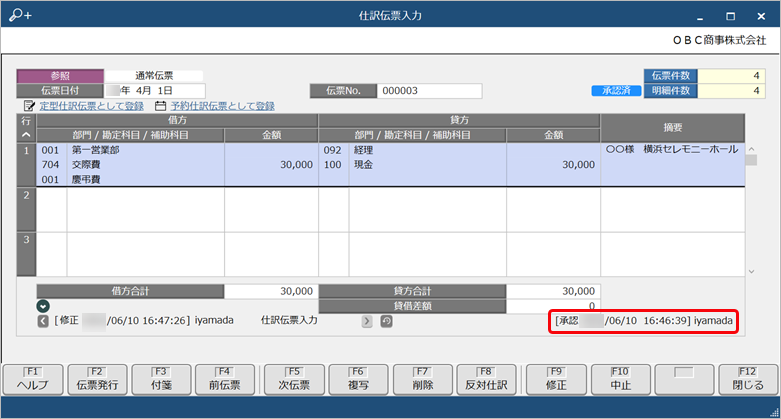Click the 通常伝票 type field
This screenshot has width=781, height=419.
(154, 76)
